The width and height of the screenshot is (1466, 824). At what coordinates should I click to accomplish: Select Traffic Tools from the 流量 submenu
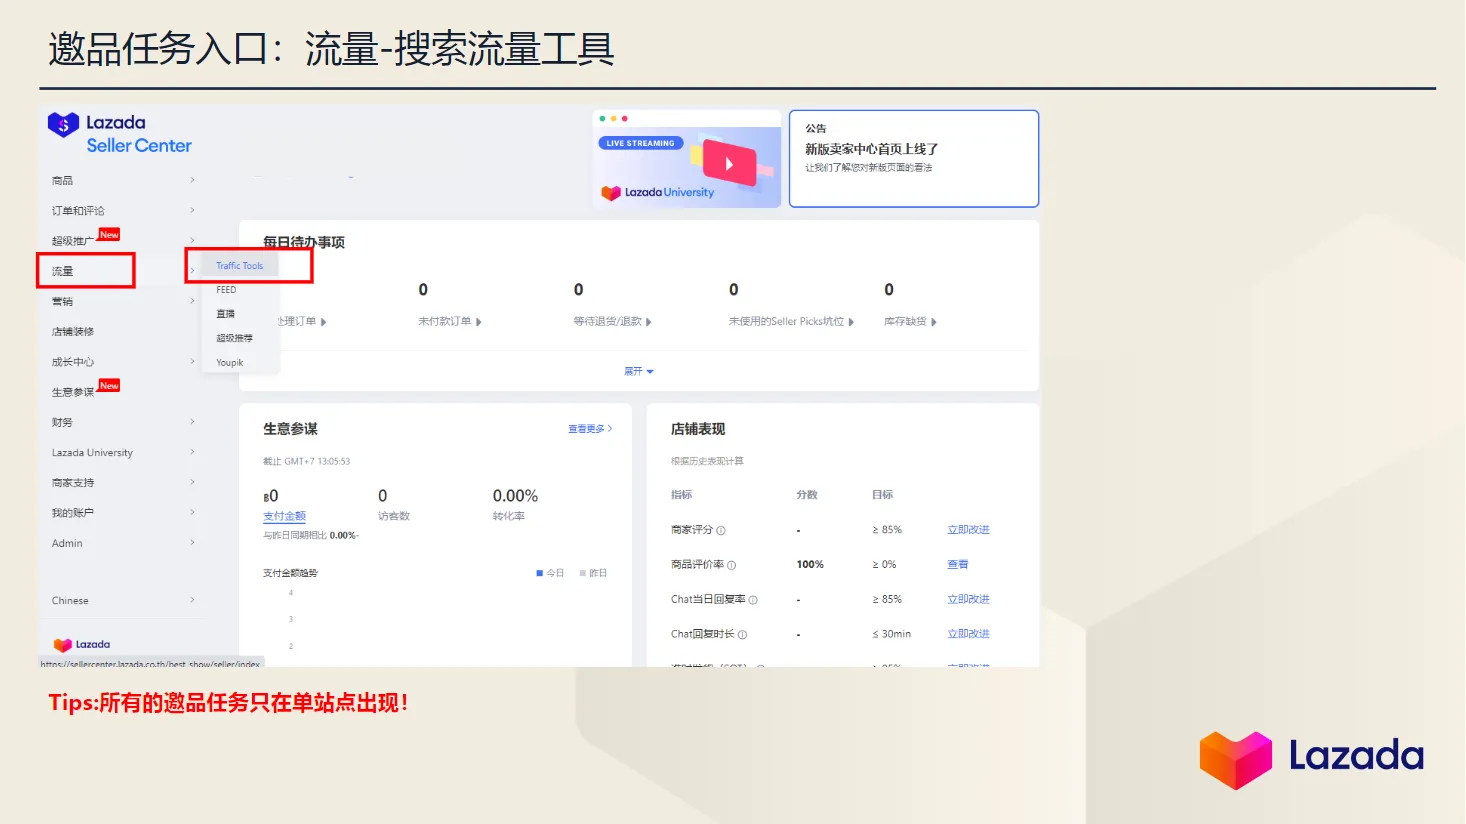point(239,265)
